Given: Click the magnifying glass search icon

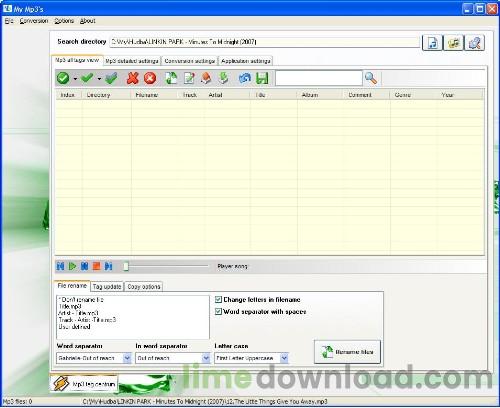Looking at the screenshot, I should click(371, 78).
